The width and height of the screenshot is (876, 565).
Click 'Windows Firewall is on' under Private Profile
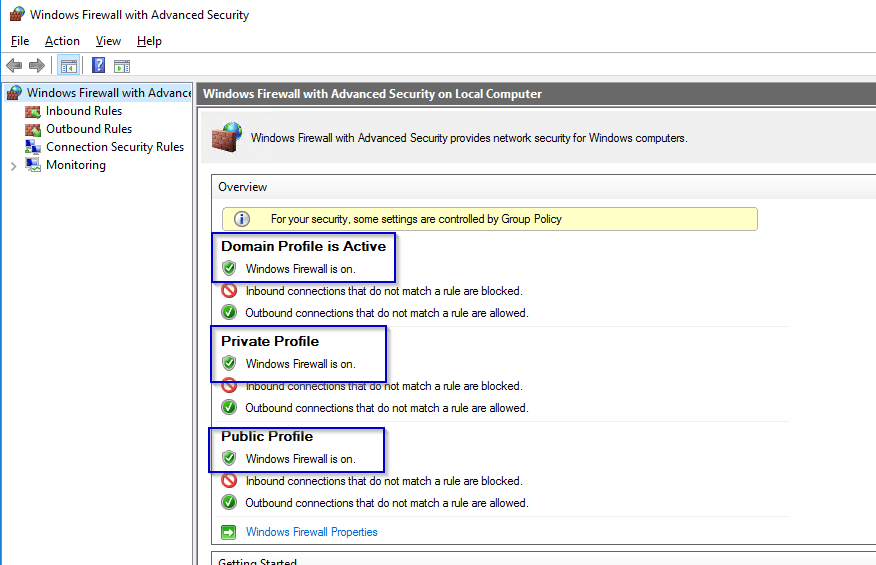click(301, 364)
